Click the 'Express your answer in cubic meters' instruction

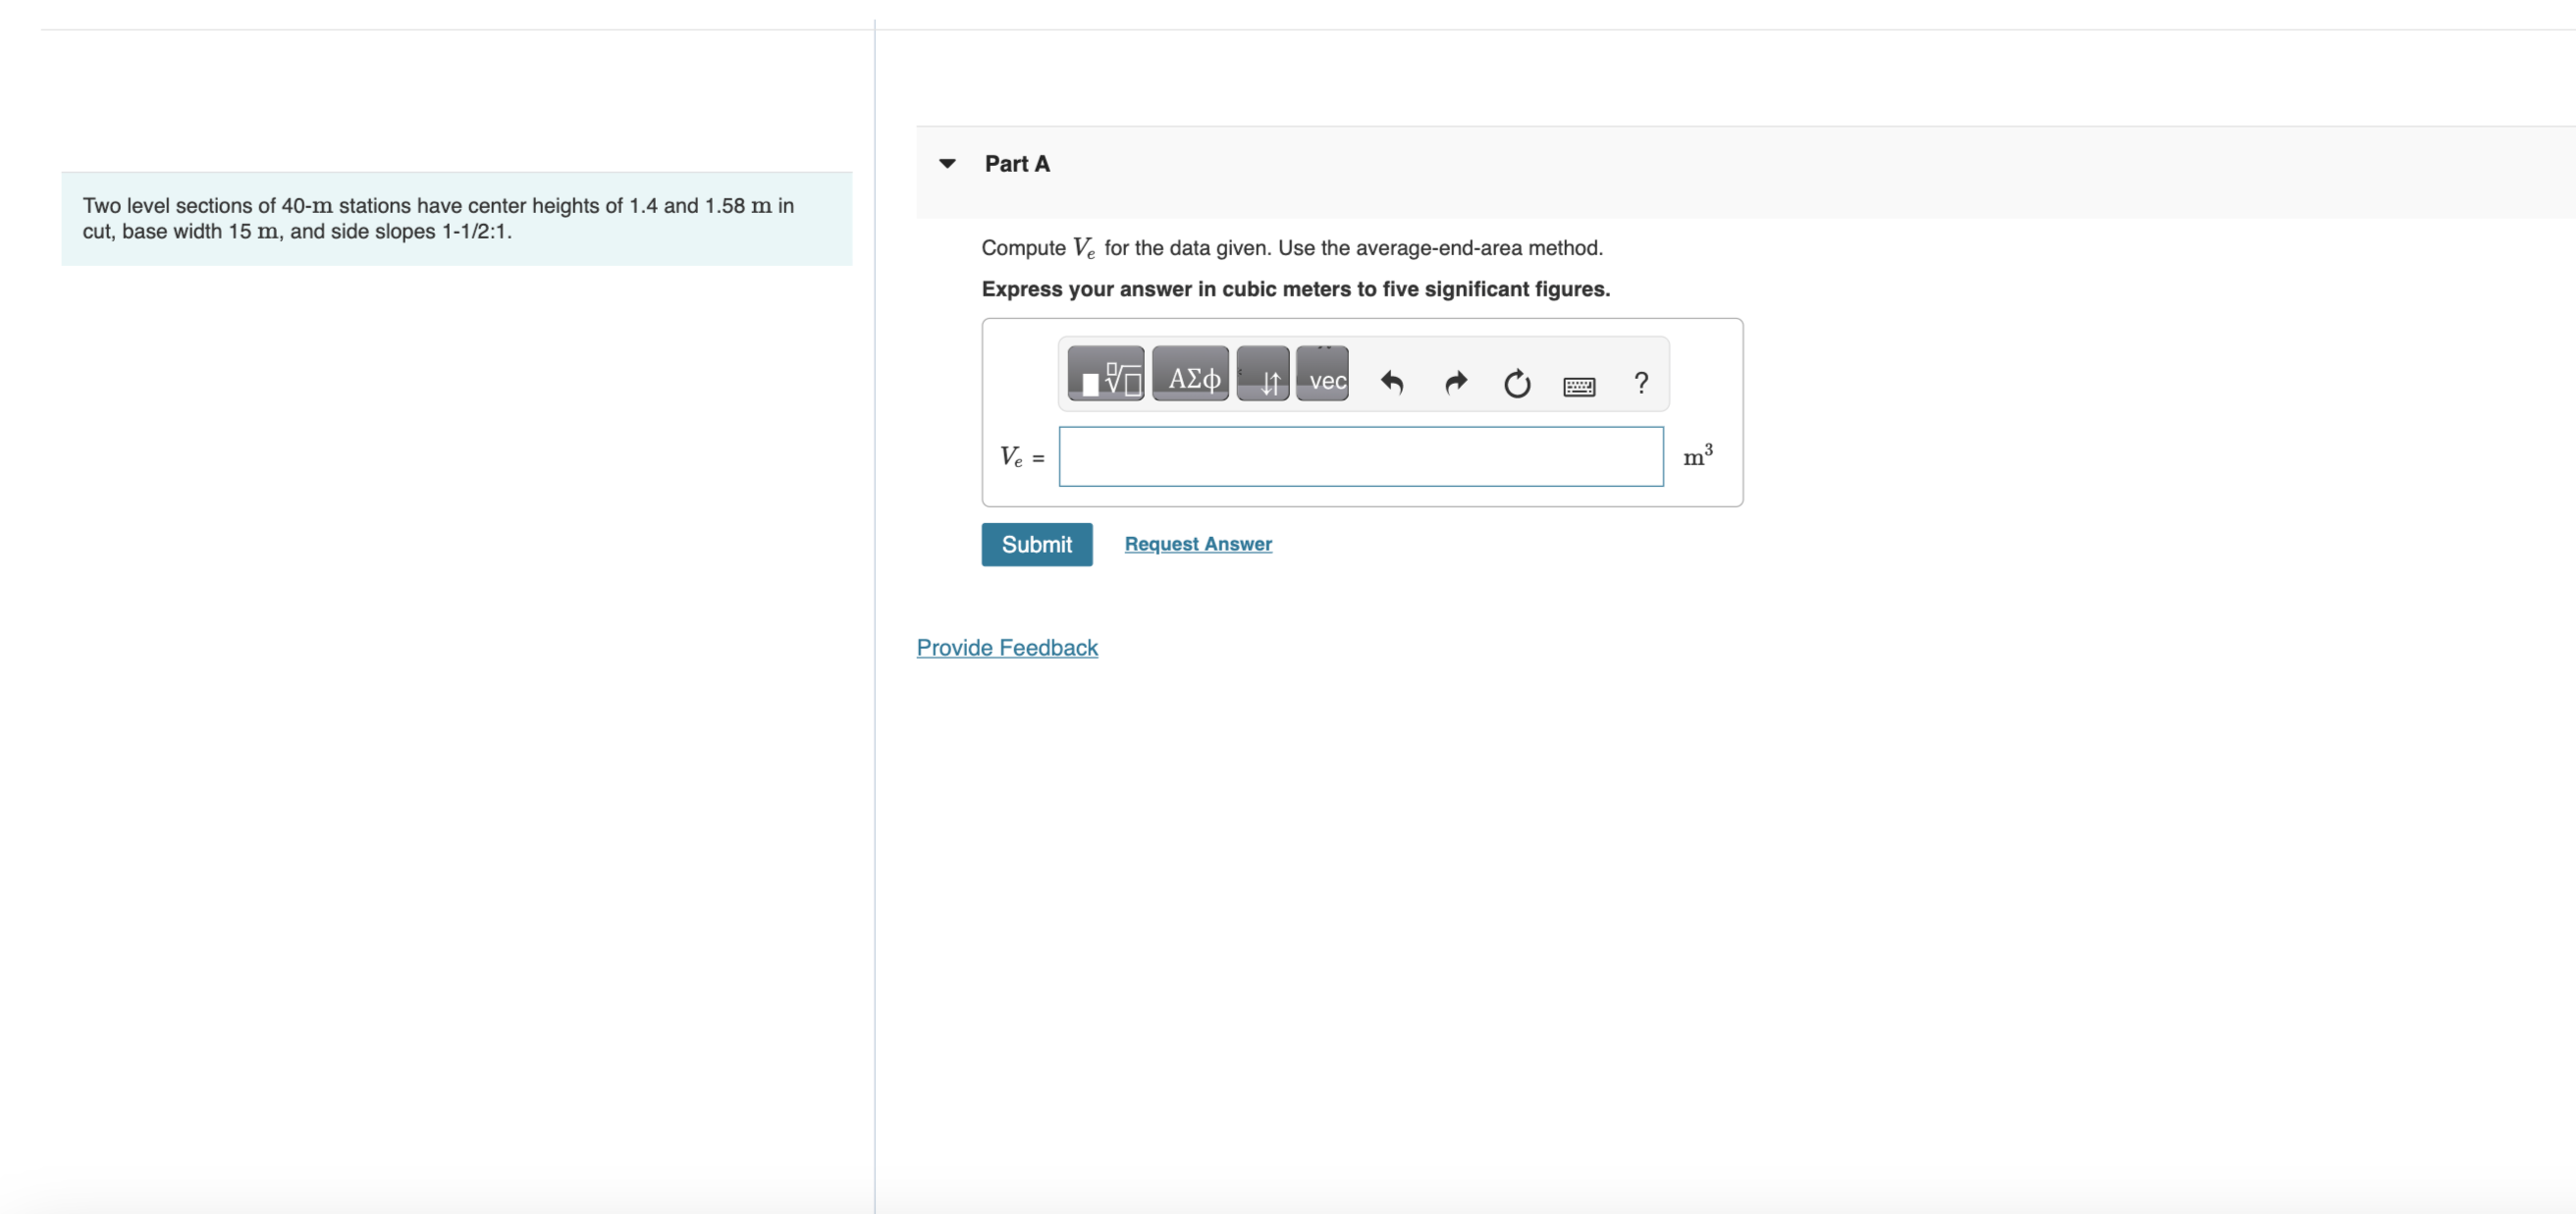tap(1295, 289)
